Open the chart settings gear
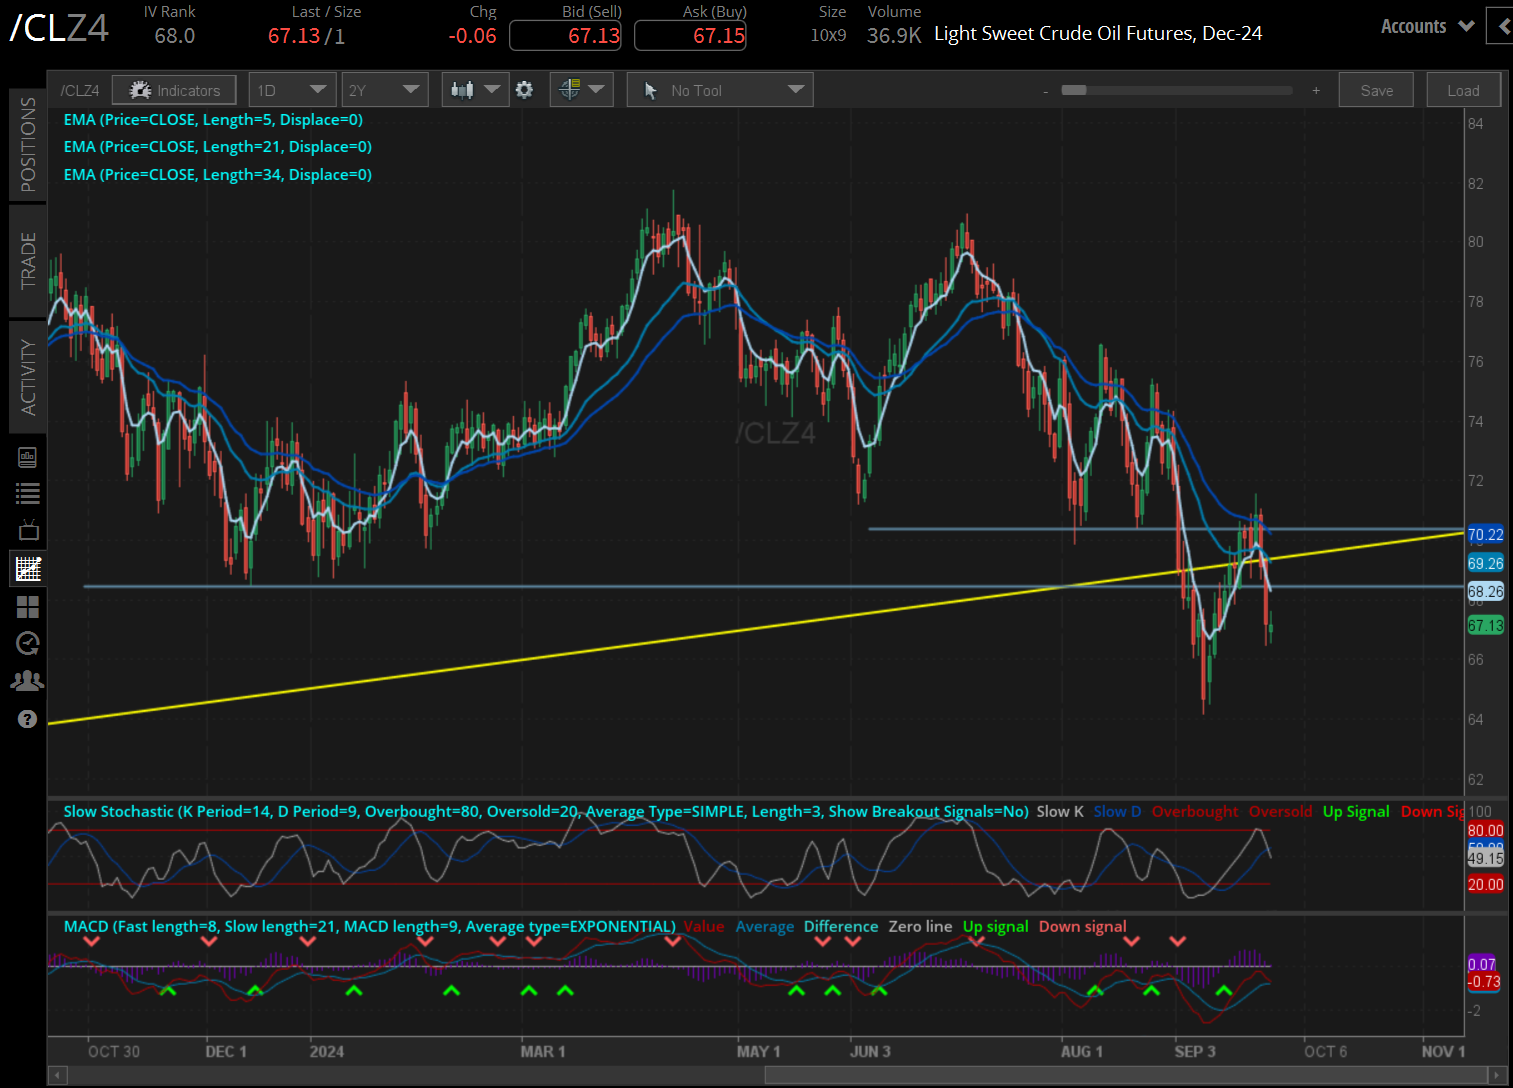The height and width of the screenshot is (1088, 1513). pyautogui.click(x=524, y=89)
